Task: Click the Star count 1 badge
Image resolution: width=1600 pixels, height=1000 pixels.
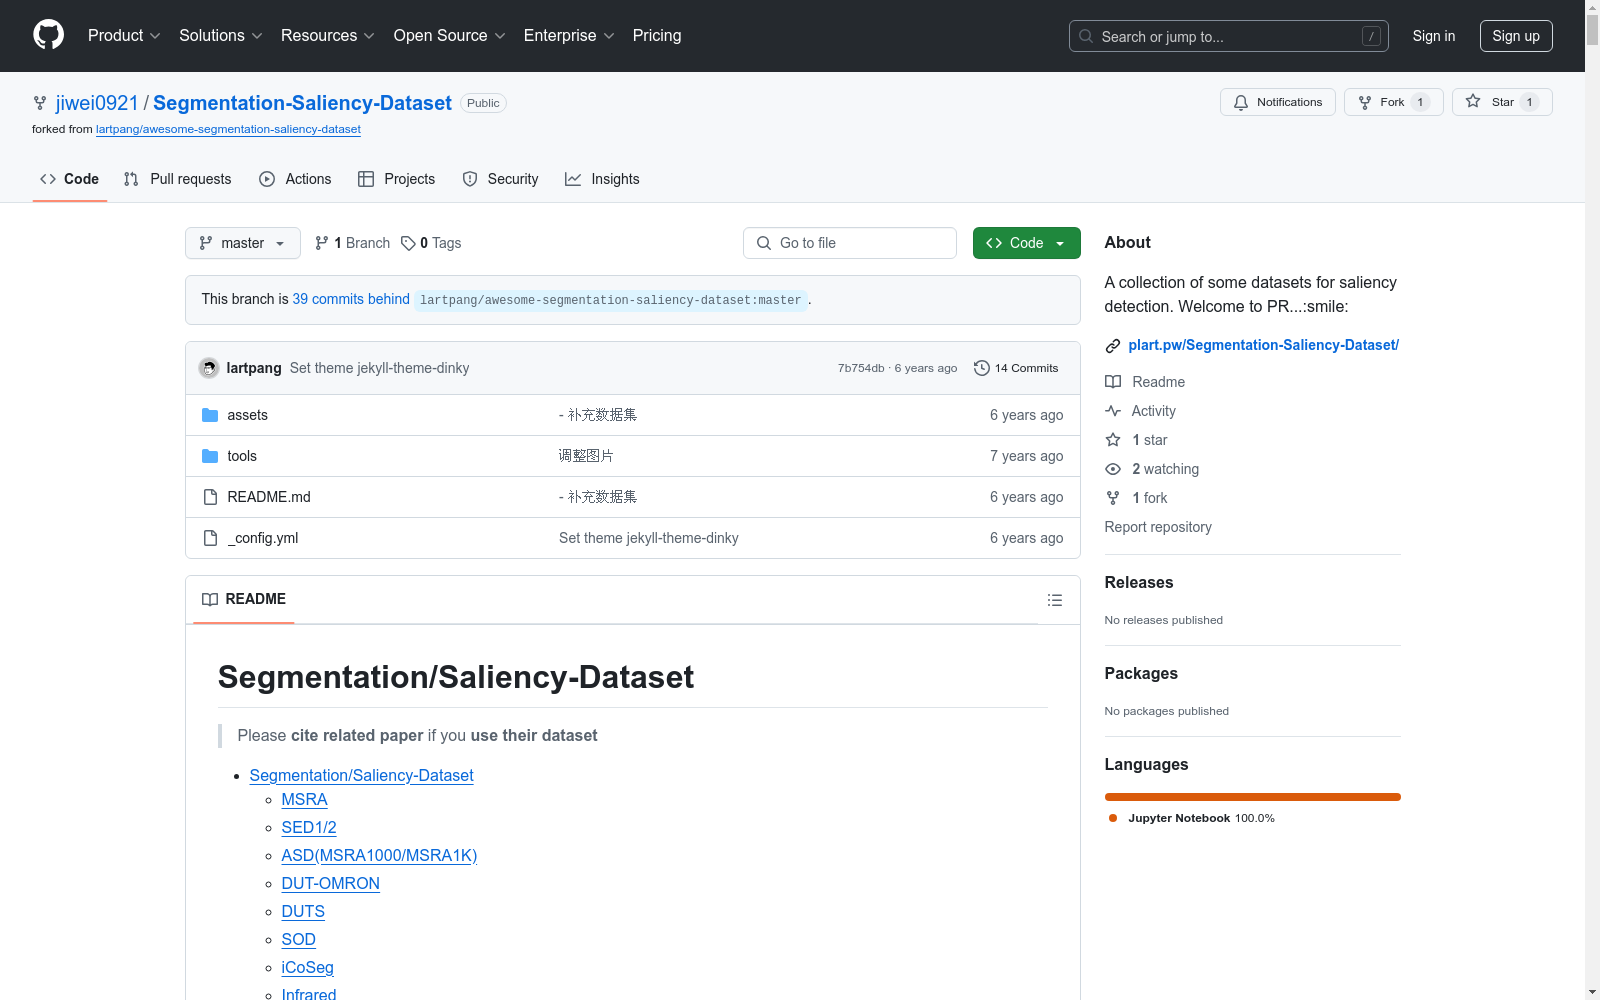Action: [x=1529, y=102]
